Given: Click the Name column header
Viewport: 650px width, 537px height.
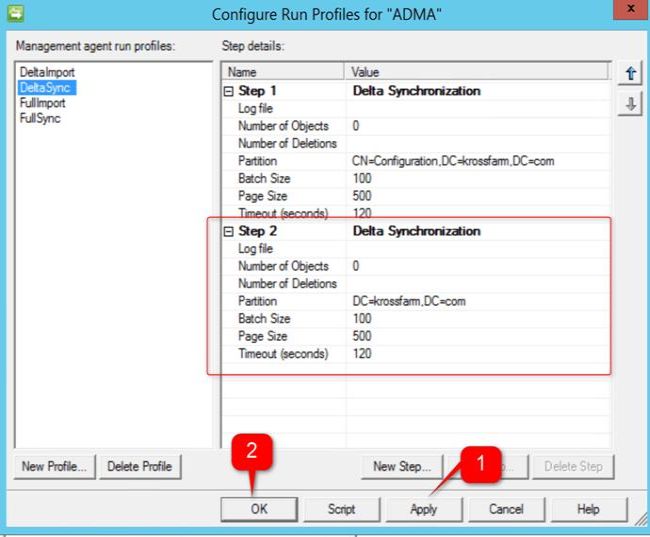Looking at the screenshot, I should [283, 72].
